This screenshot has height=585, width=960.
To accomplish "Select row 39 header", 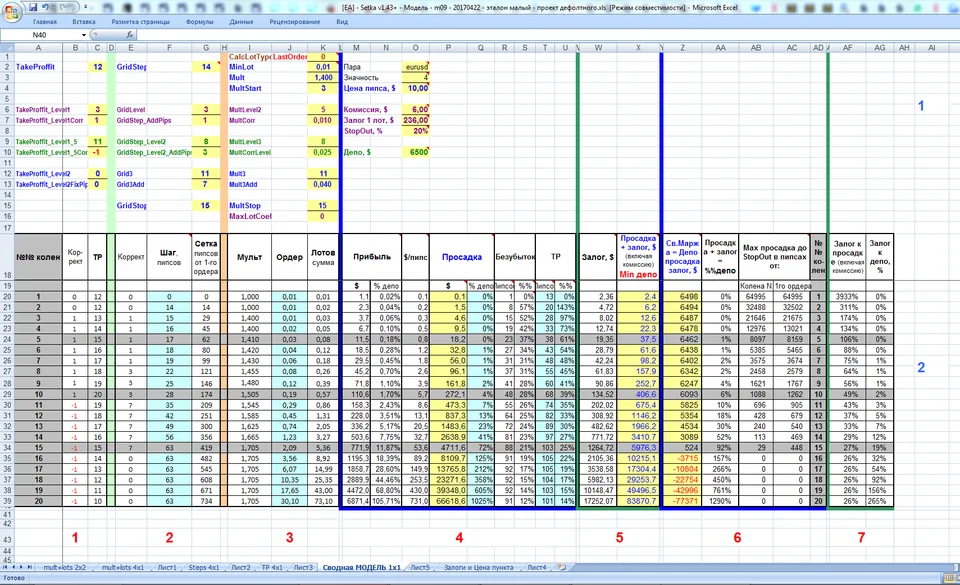I will pyautogui.click(x=7, y=501).
